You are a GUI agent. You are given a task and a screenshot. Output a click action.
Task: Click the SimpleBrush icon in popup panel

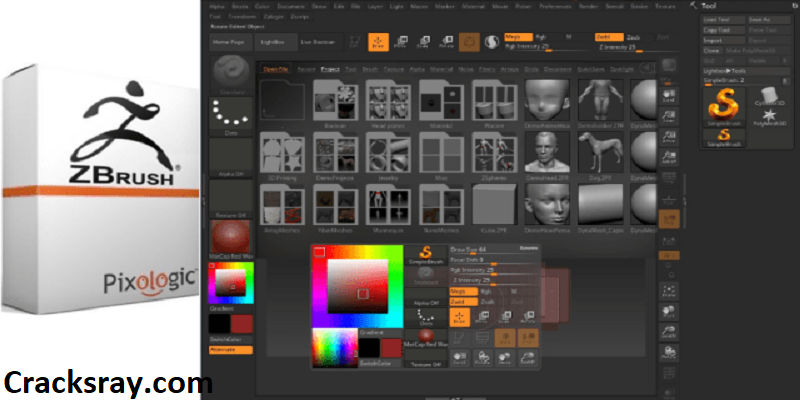(426, 255)
